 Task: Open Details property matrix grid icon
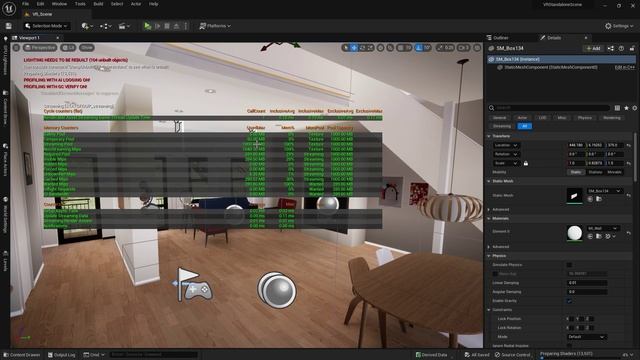point(617,108)
